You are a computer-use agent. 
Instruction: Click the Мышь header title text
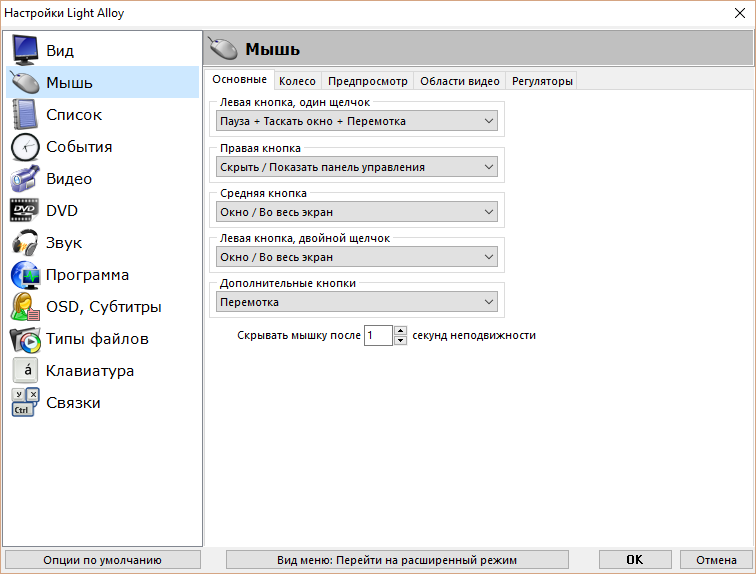click(272, 49)
